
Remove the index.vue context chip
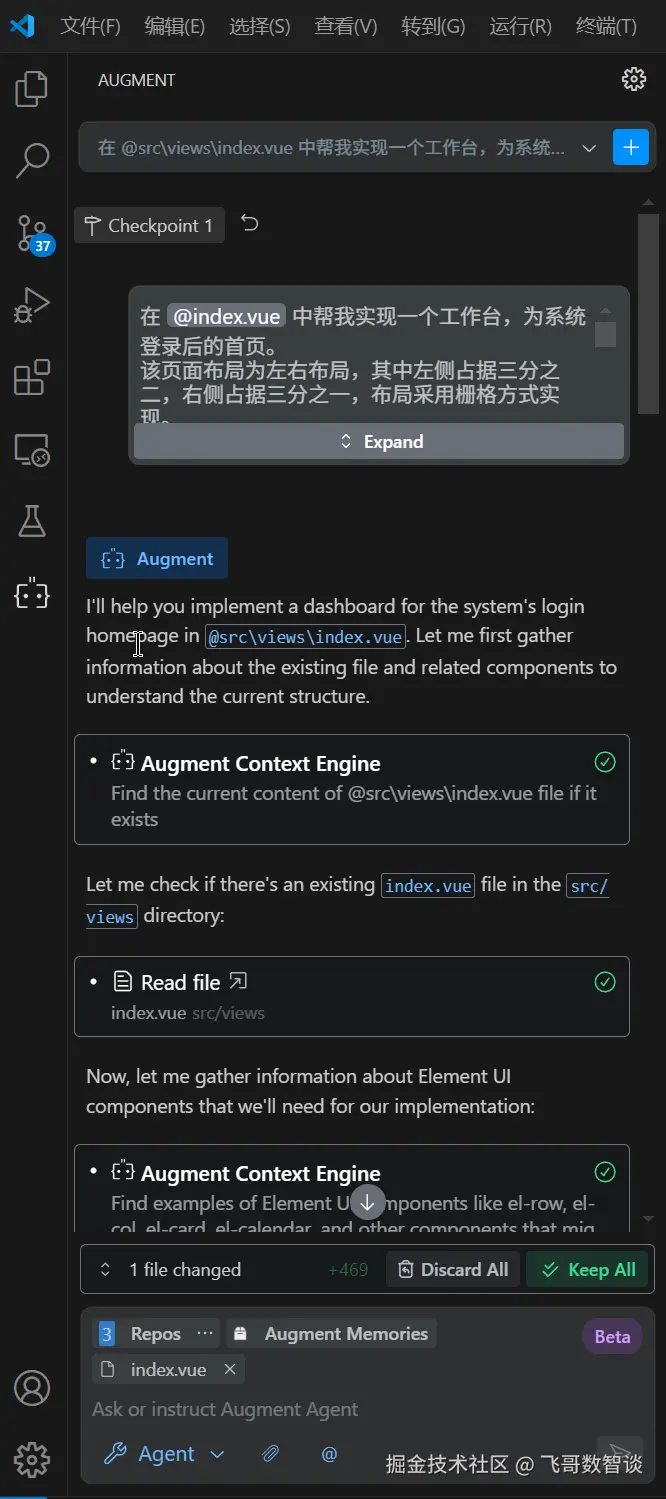[230, 1369]
